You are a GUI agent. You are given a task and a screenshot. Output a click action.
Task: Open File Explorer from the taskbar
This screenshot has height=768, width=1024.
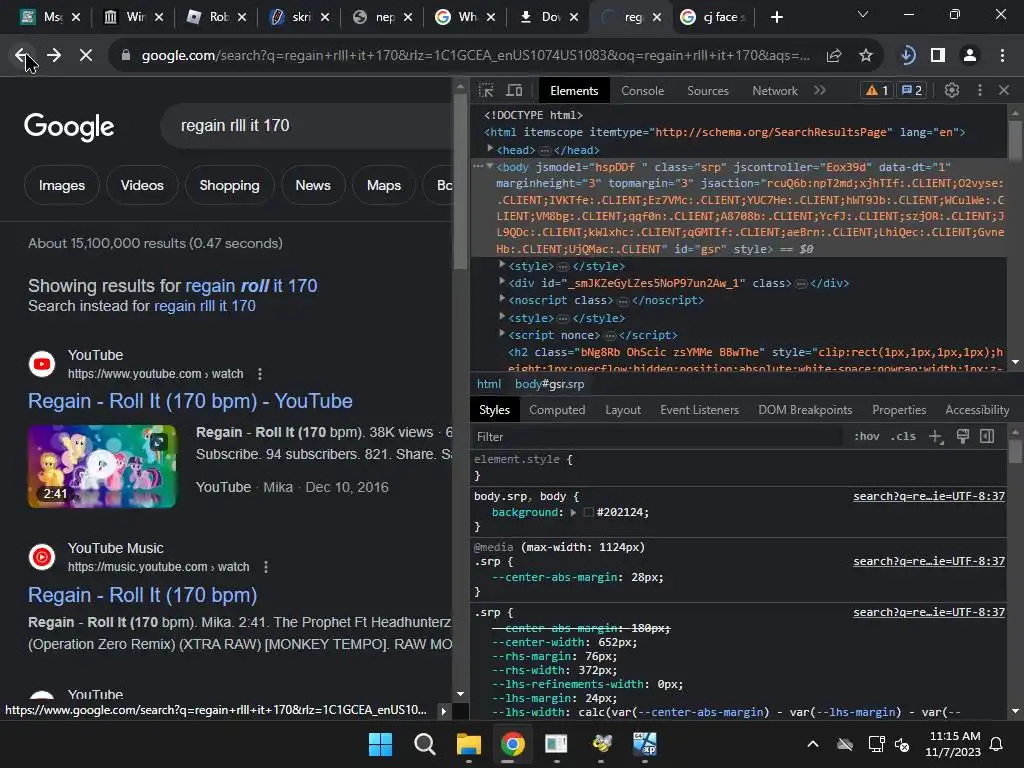pos(468,744)
